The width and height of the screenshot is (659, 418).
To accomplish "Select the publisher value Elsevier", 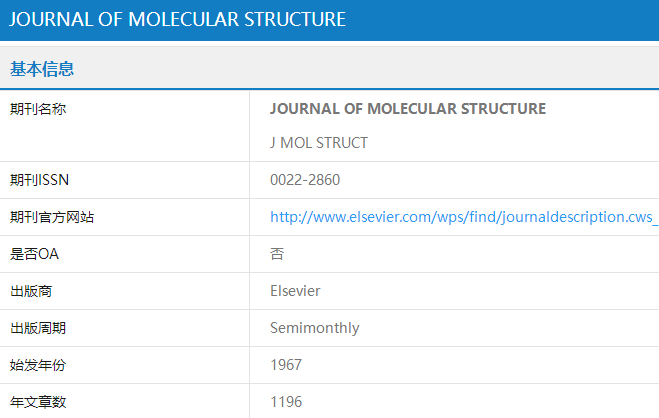I will (x=295, y=291).
